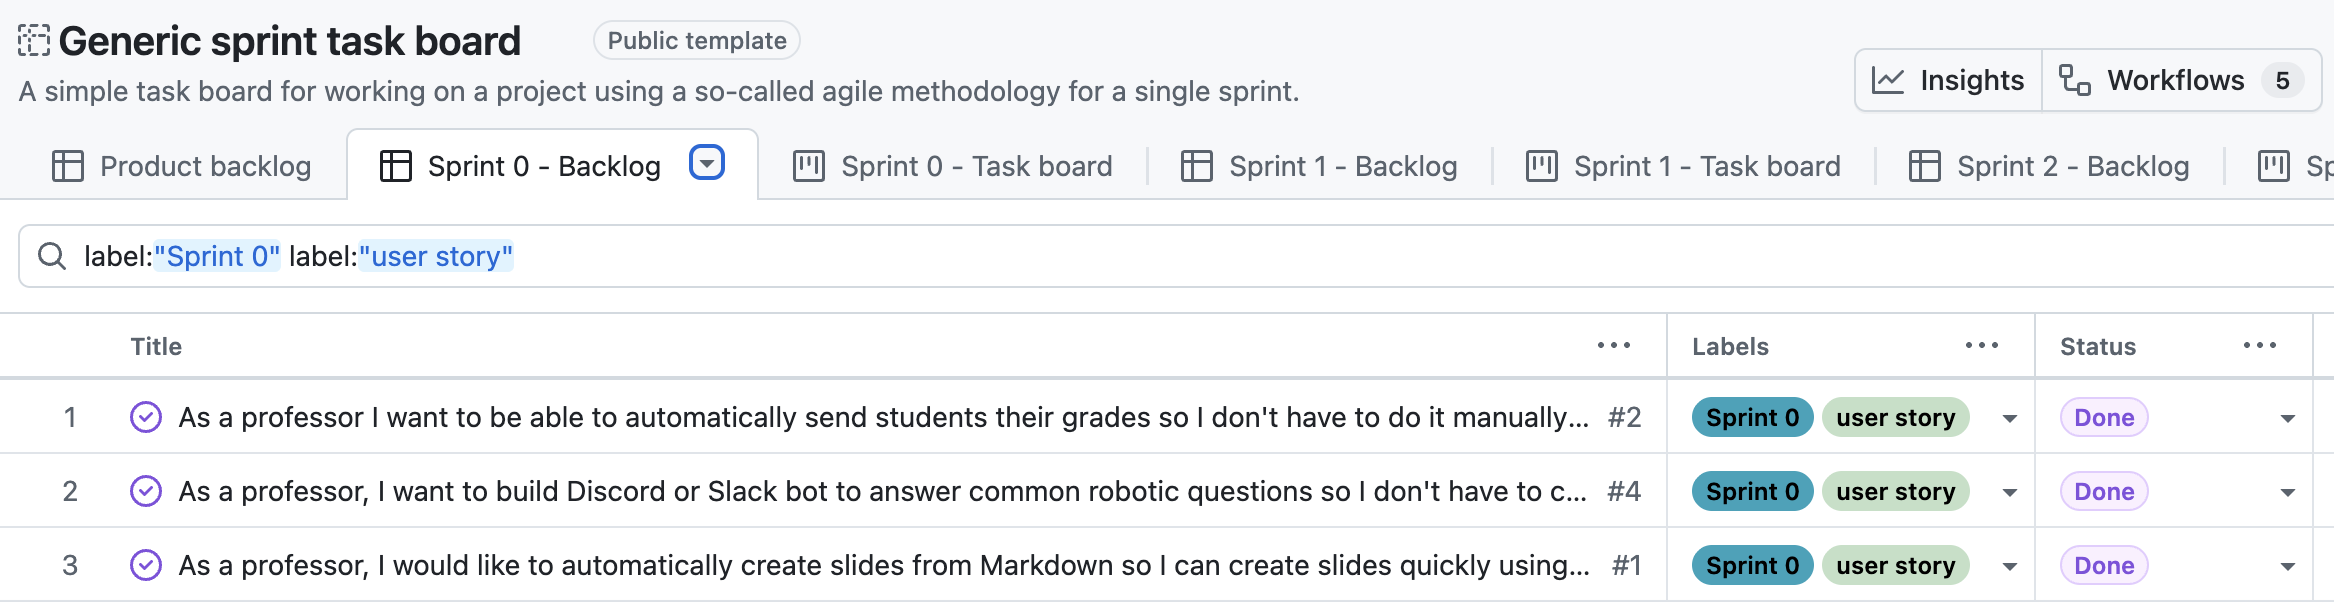Click the project icon beside 'Generic sprint task board'

34,39
